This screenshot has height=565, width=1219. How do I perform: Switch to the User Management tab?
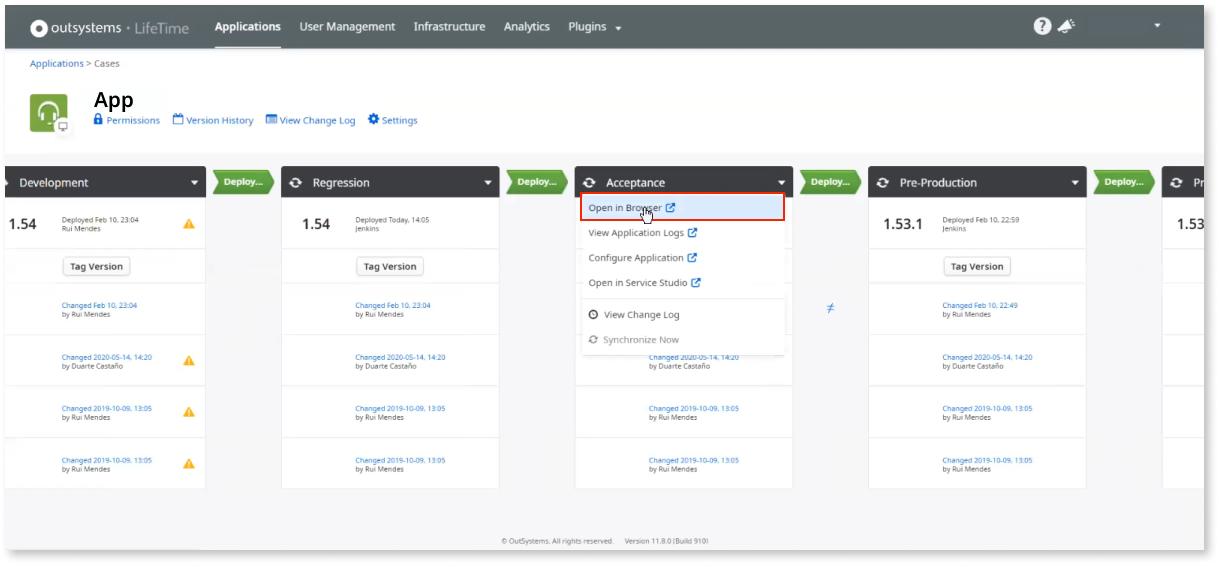pyautogui.click(x=347, y=27)
